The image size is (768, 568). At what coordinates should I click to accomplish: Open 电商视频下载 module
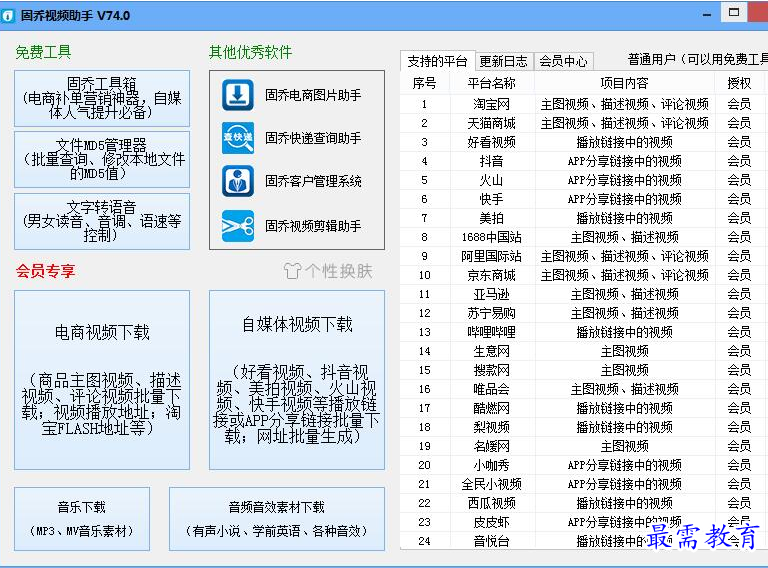[x=102, y=380]
